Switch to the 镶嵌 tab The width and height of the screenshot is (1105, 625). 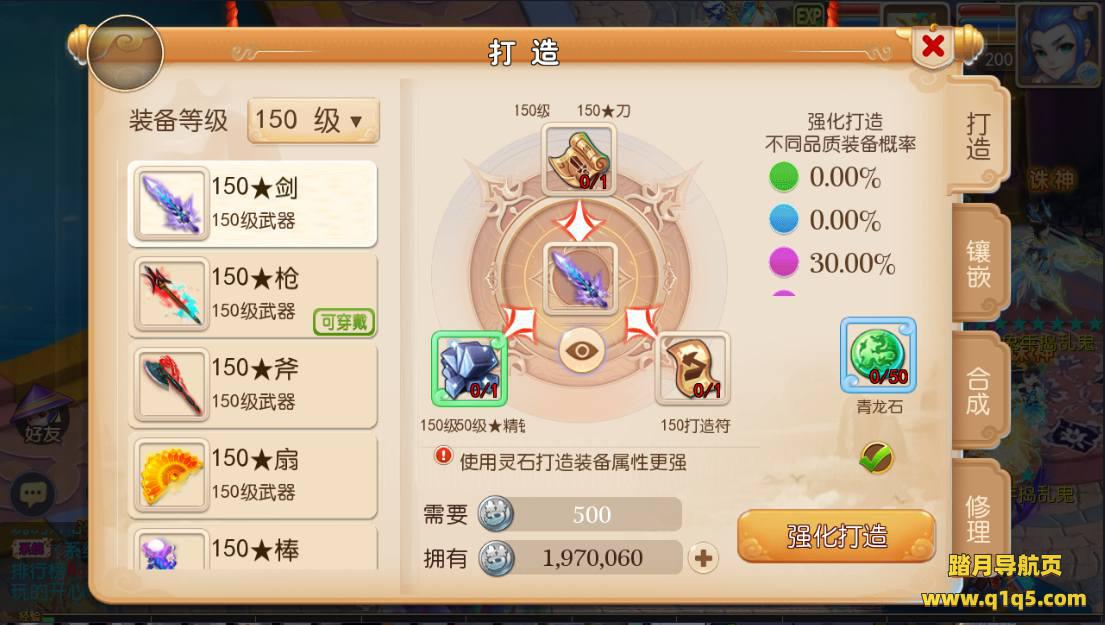pos(979,264)
